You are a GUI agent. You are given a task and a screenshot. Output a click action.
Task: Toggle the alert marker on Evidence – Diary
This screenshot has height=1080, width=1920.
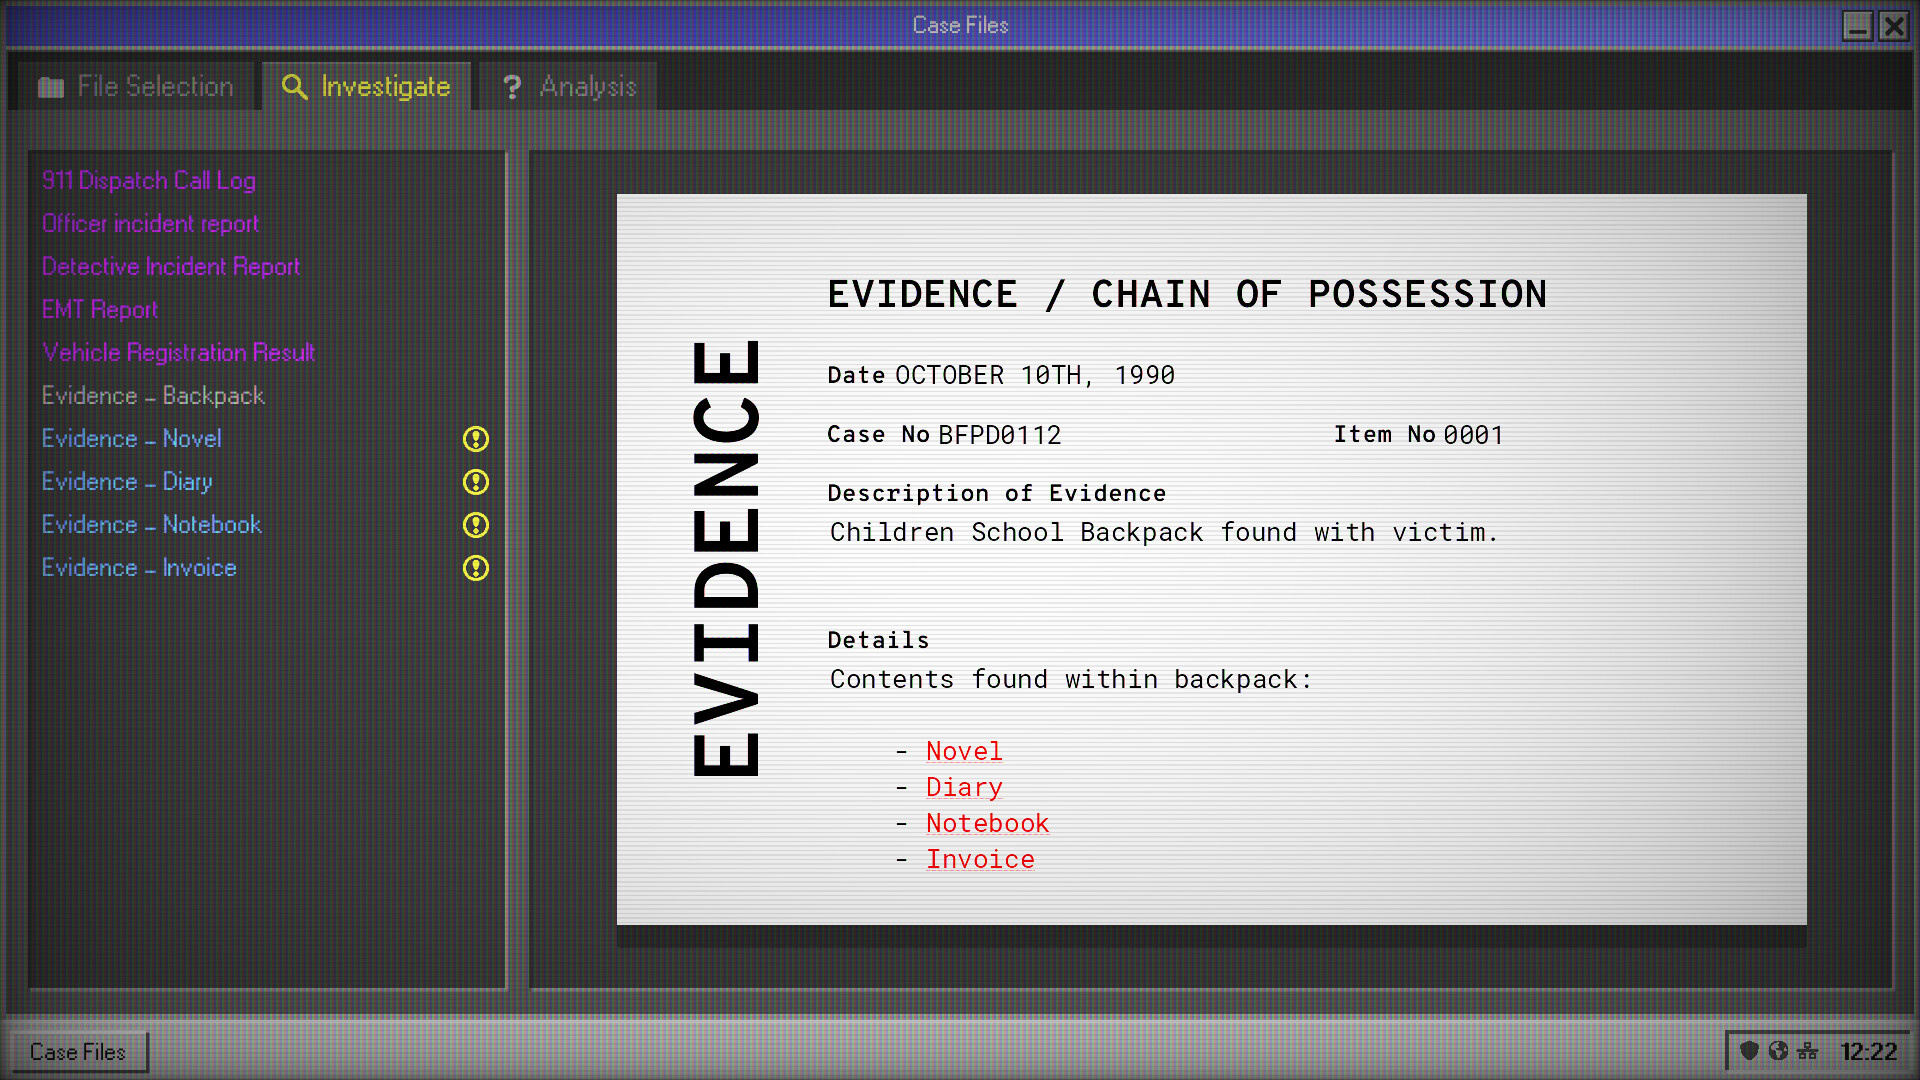pos(475,482)
